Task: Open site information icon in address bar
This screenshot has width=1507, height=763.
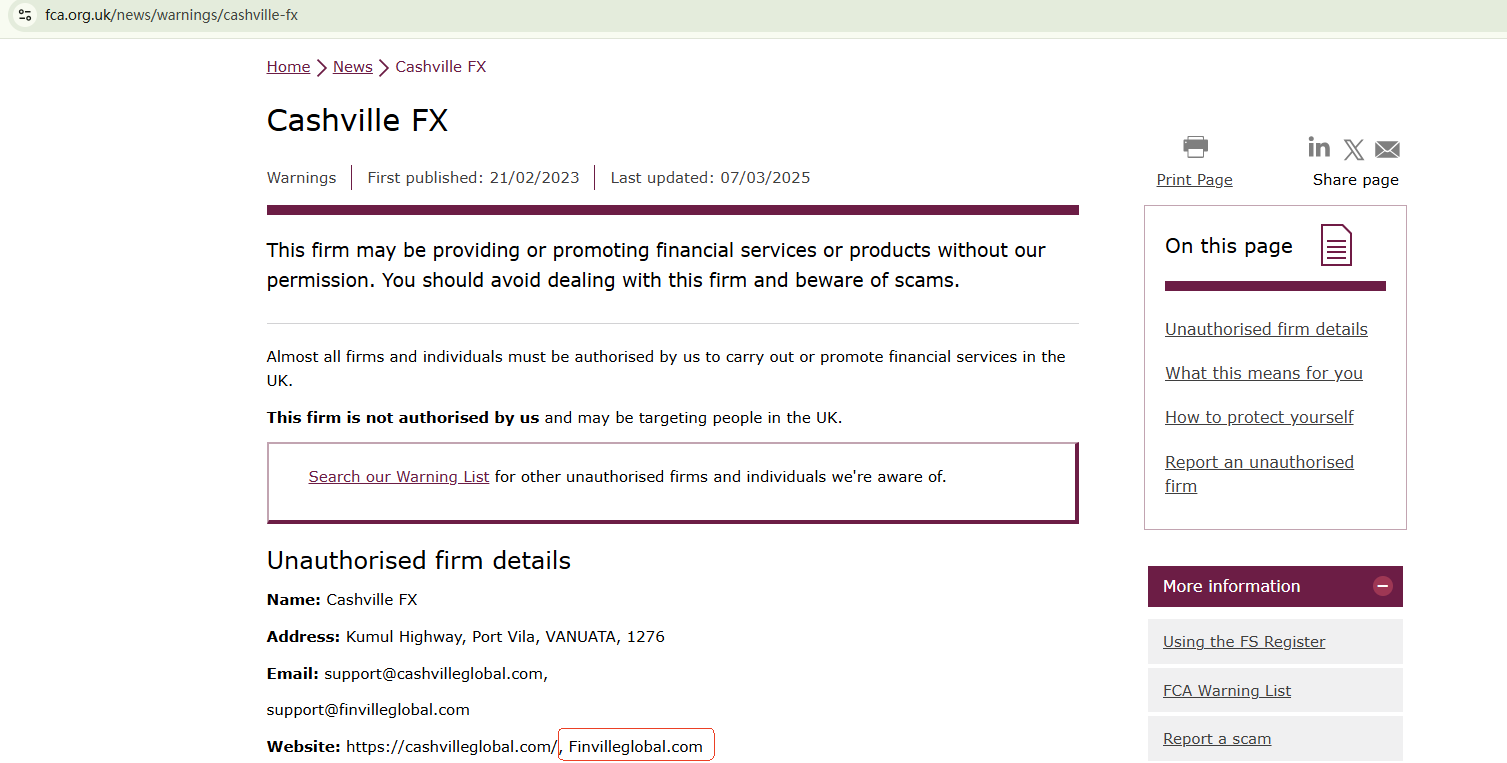Action: click(x=25, y=15)
